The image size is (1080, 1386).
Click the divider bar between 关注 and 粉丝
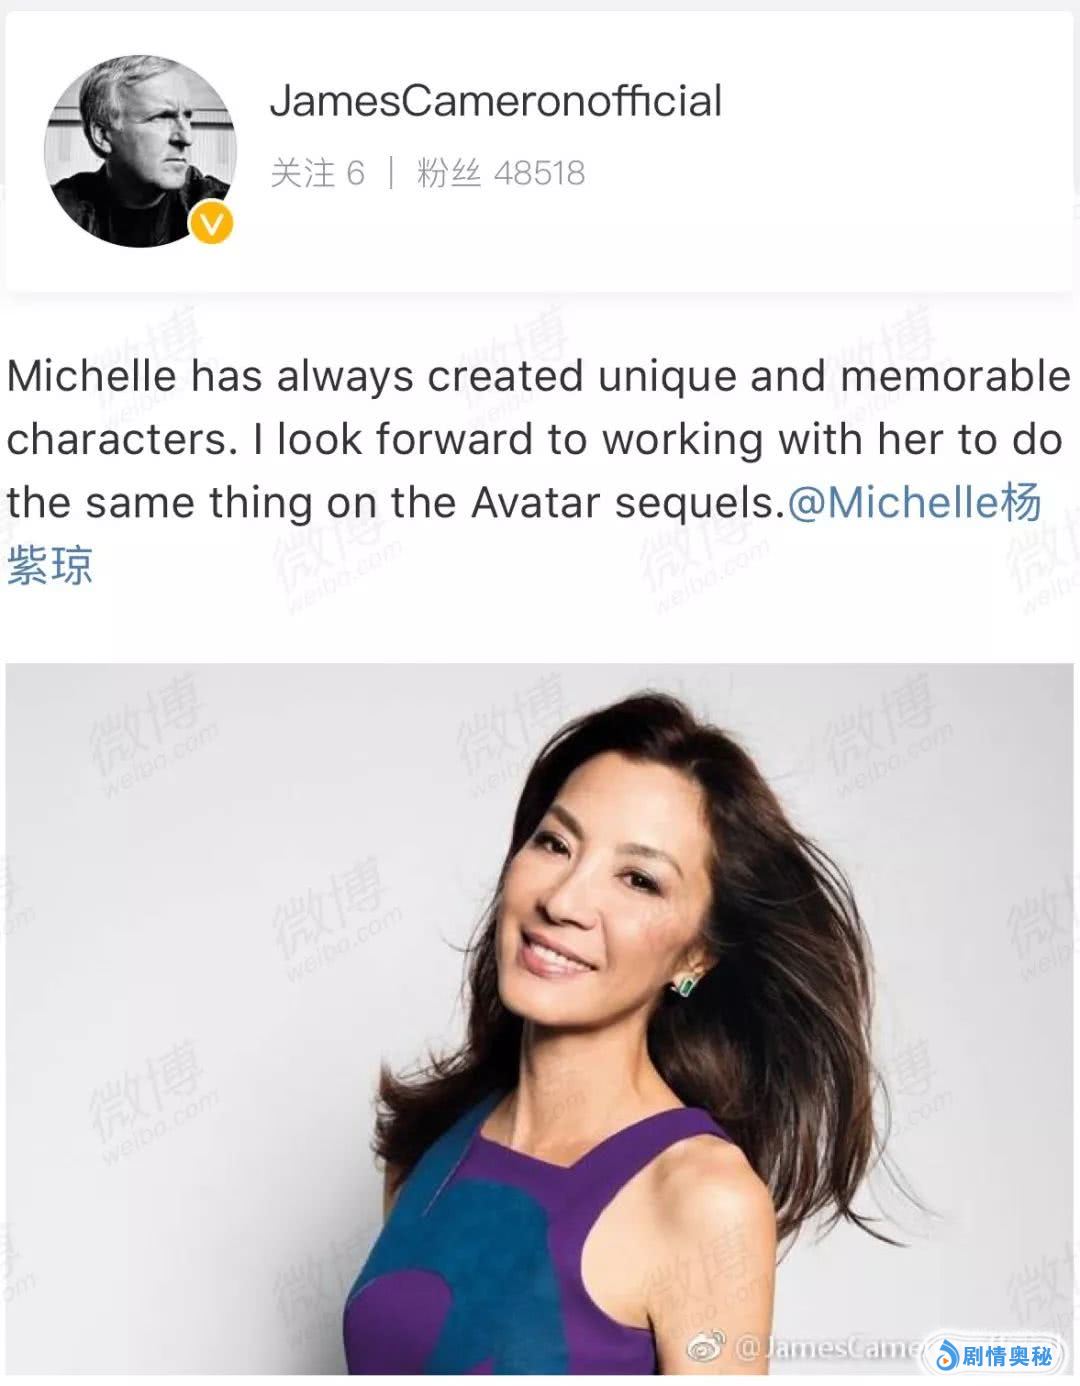(x=391, y=173)
